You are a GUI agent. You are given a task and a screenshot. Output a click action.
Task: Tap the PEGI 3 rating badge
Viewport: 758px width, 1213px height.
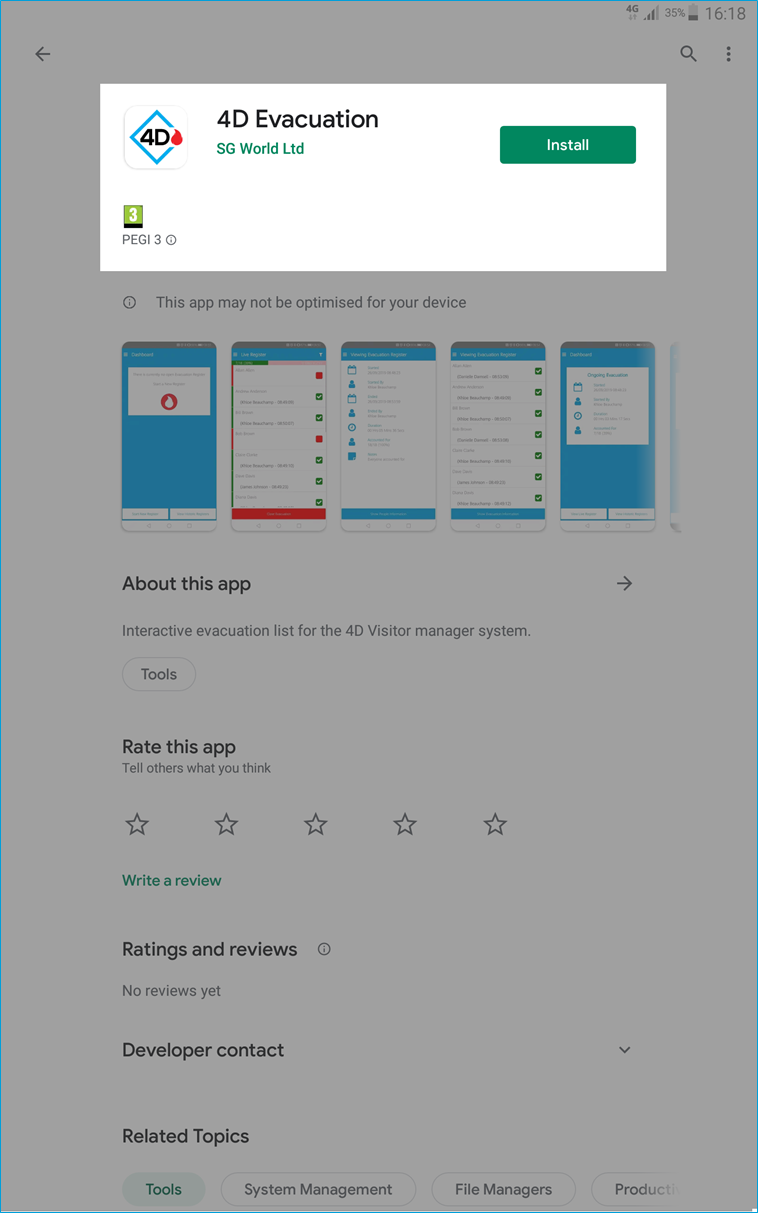tap(133, 216)
